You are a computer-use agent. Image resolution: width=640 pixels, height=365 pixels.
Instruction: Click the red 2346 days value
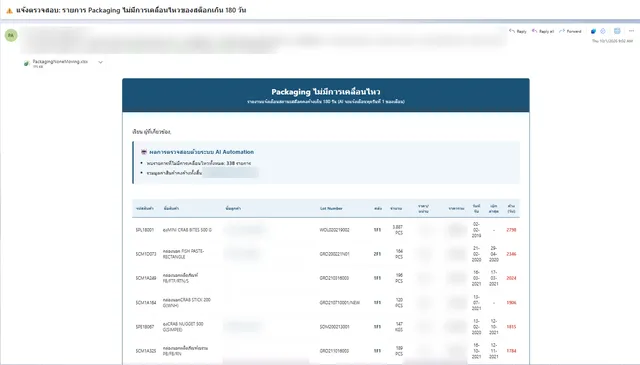click(511, 254)
